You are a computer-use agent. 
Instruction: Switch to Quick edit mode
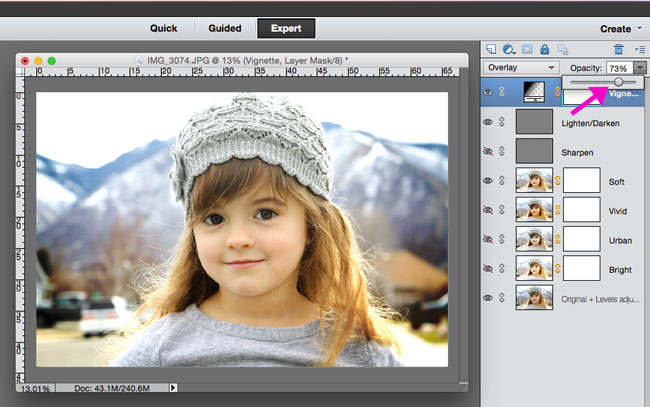point(163,28)
